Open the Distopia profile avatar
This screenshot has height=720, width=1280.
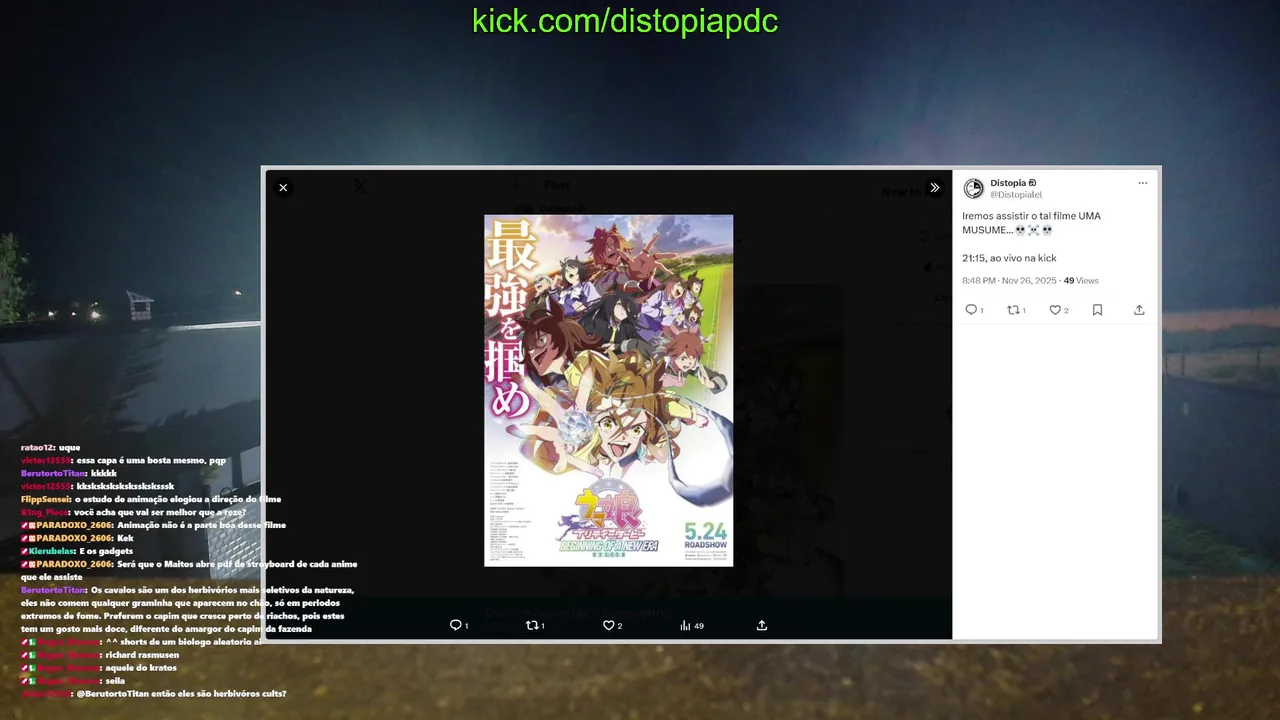pyautogui.click(x=973, y=188)
